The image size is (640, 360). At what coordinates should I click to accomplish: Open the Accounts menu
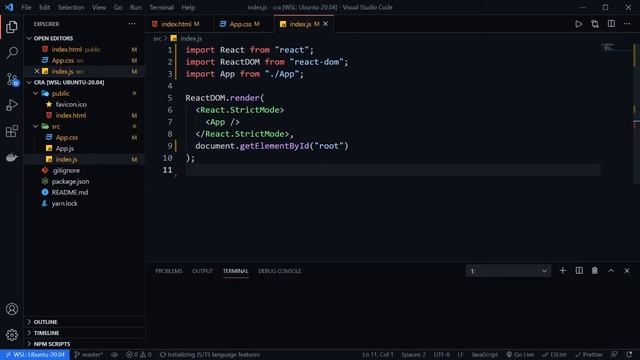coord(12,309)
